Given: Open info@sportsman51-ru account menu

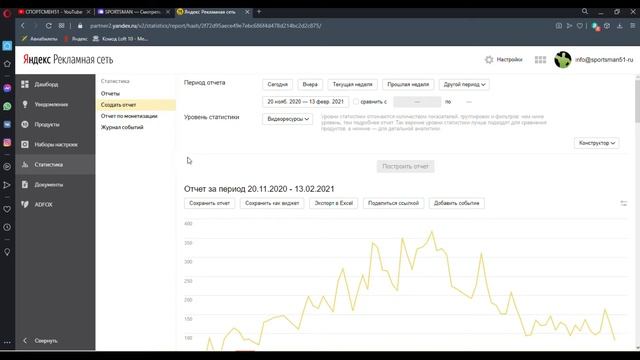Looking at the screenshot, I should [x=604, y=60].
